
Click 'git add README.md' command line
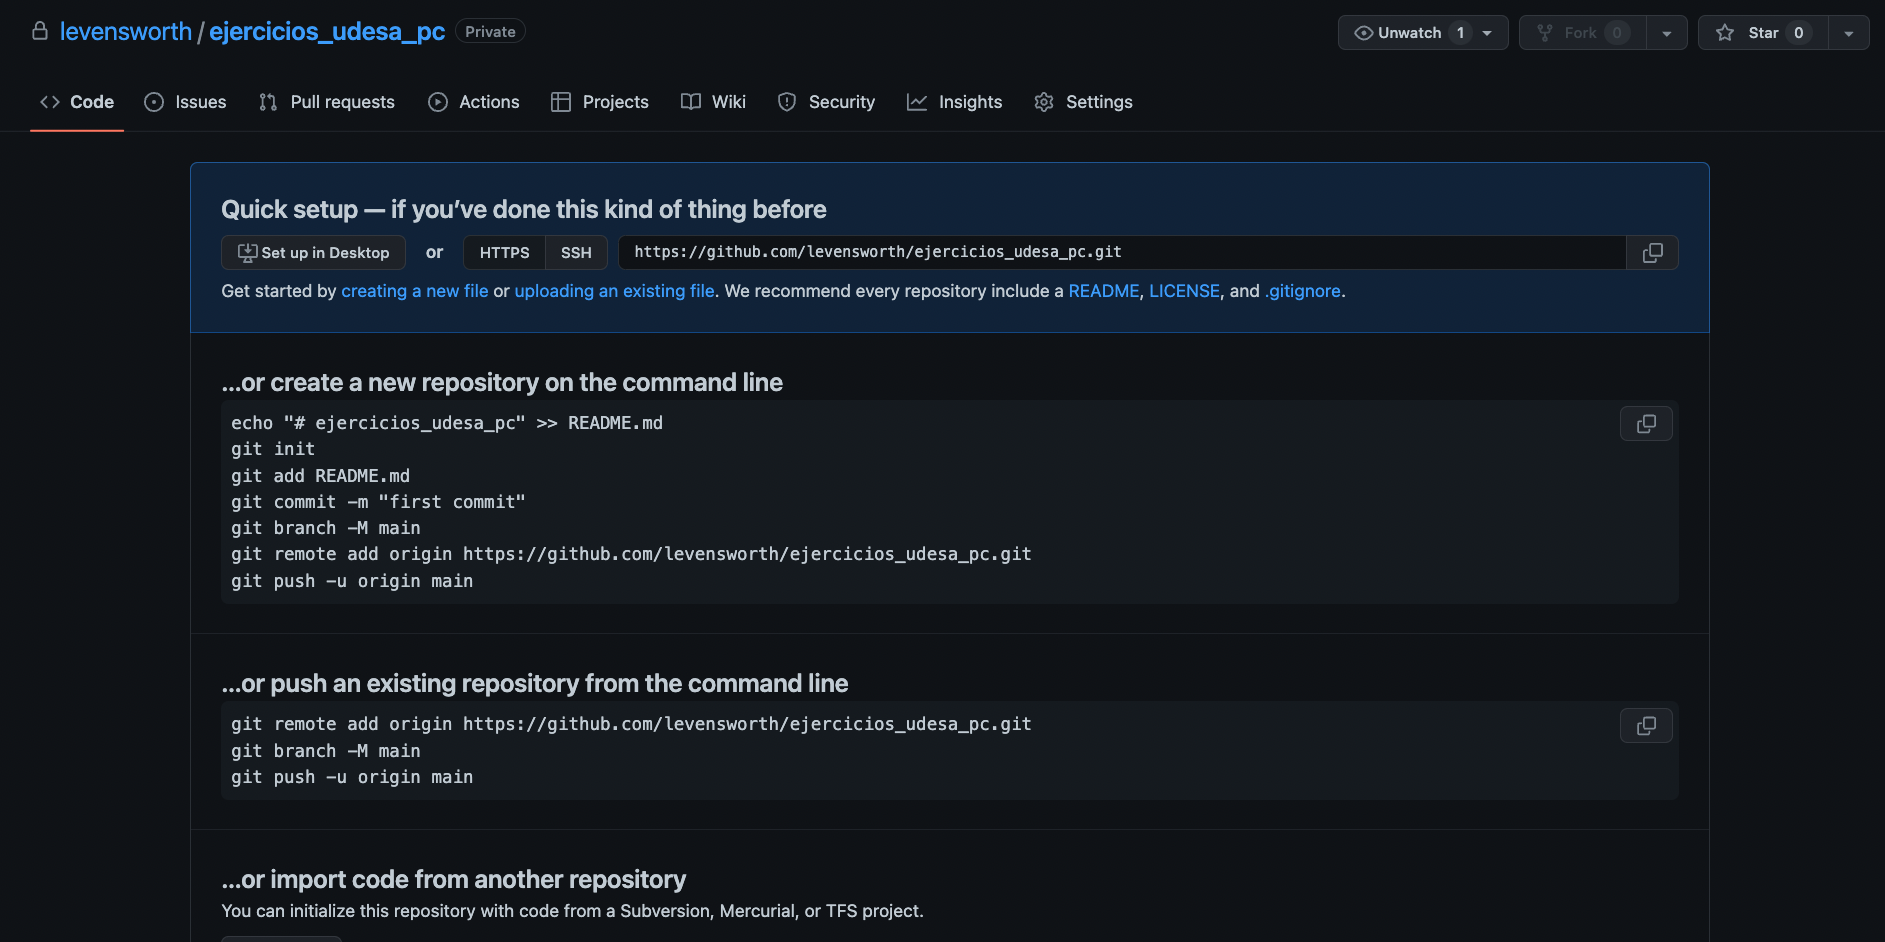click(x=320, y=476)
